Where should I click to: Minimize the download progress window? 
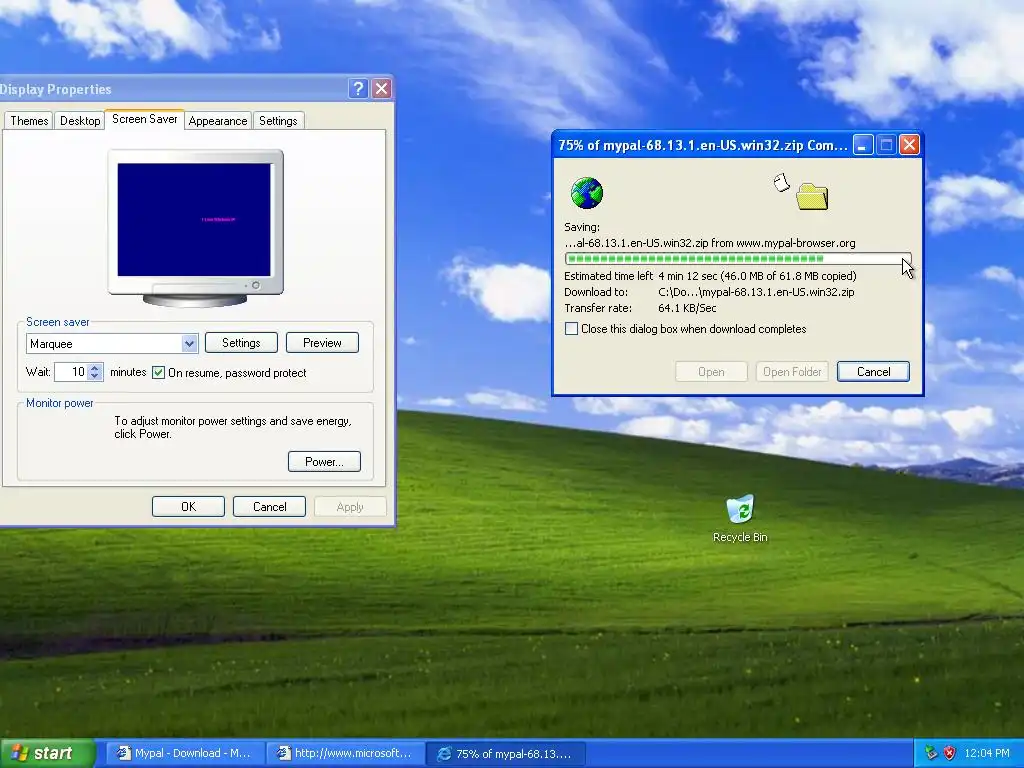coord(863,145)
